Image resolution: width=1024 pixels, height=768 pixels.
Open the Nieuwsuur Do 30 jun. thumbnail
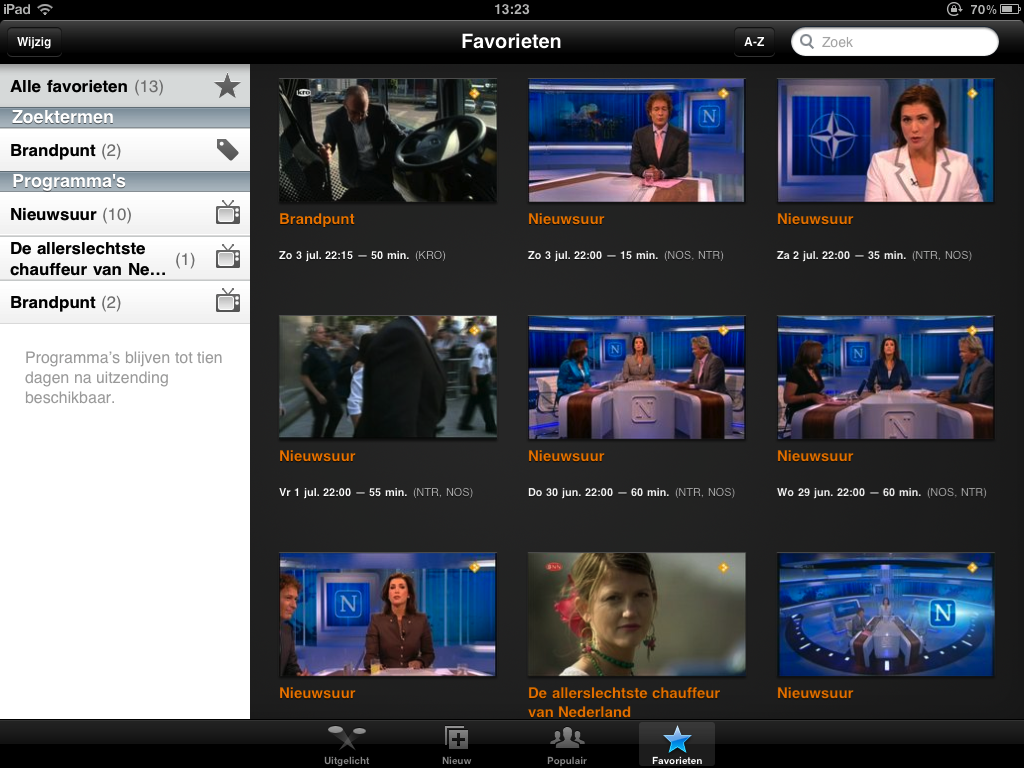(637, 377)
